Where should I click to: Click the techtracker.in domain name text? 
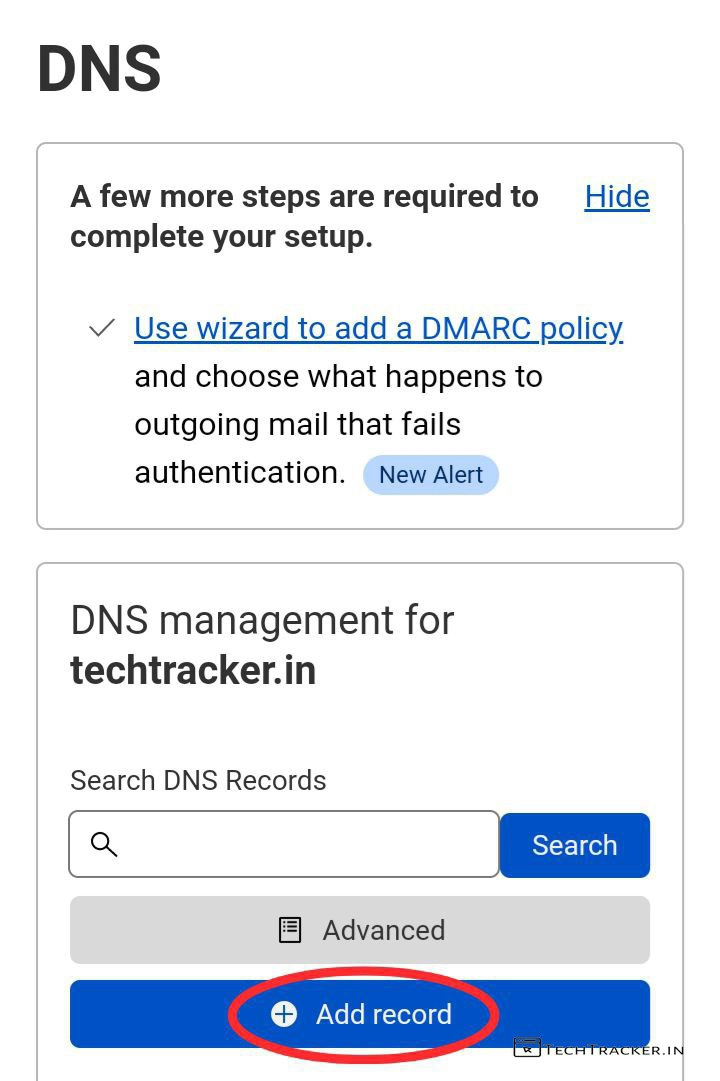(193, 670)
